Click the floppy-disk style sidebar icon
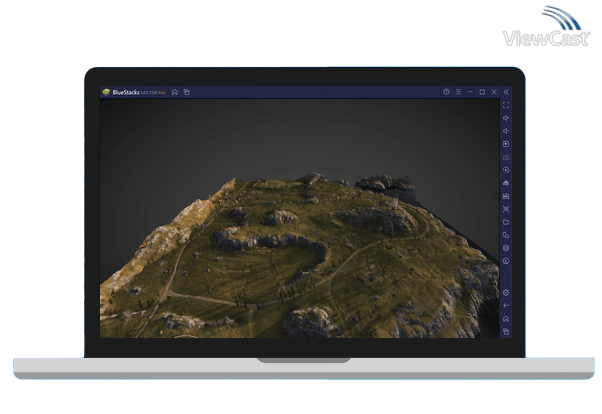602x414 pixels. tap(506, 196)
